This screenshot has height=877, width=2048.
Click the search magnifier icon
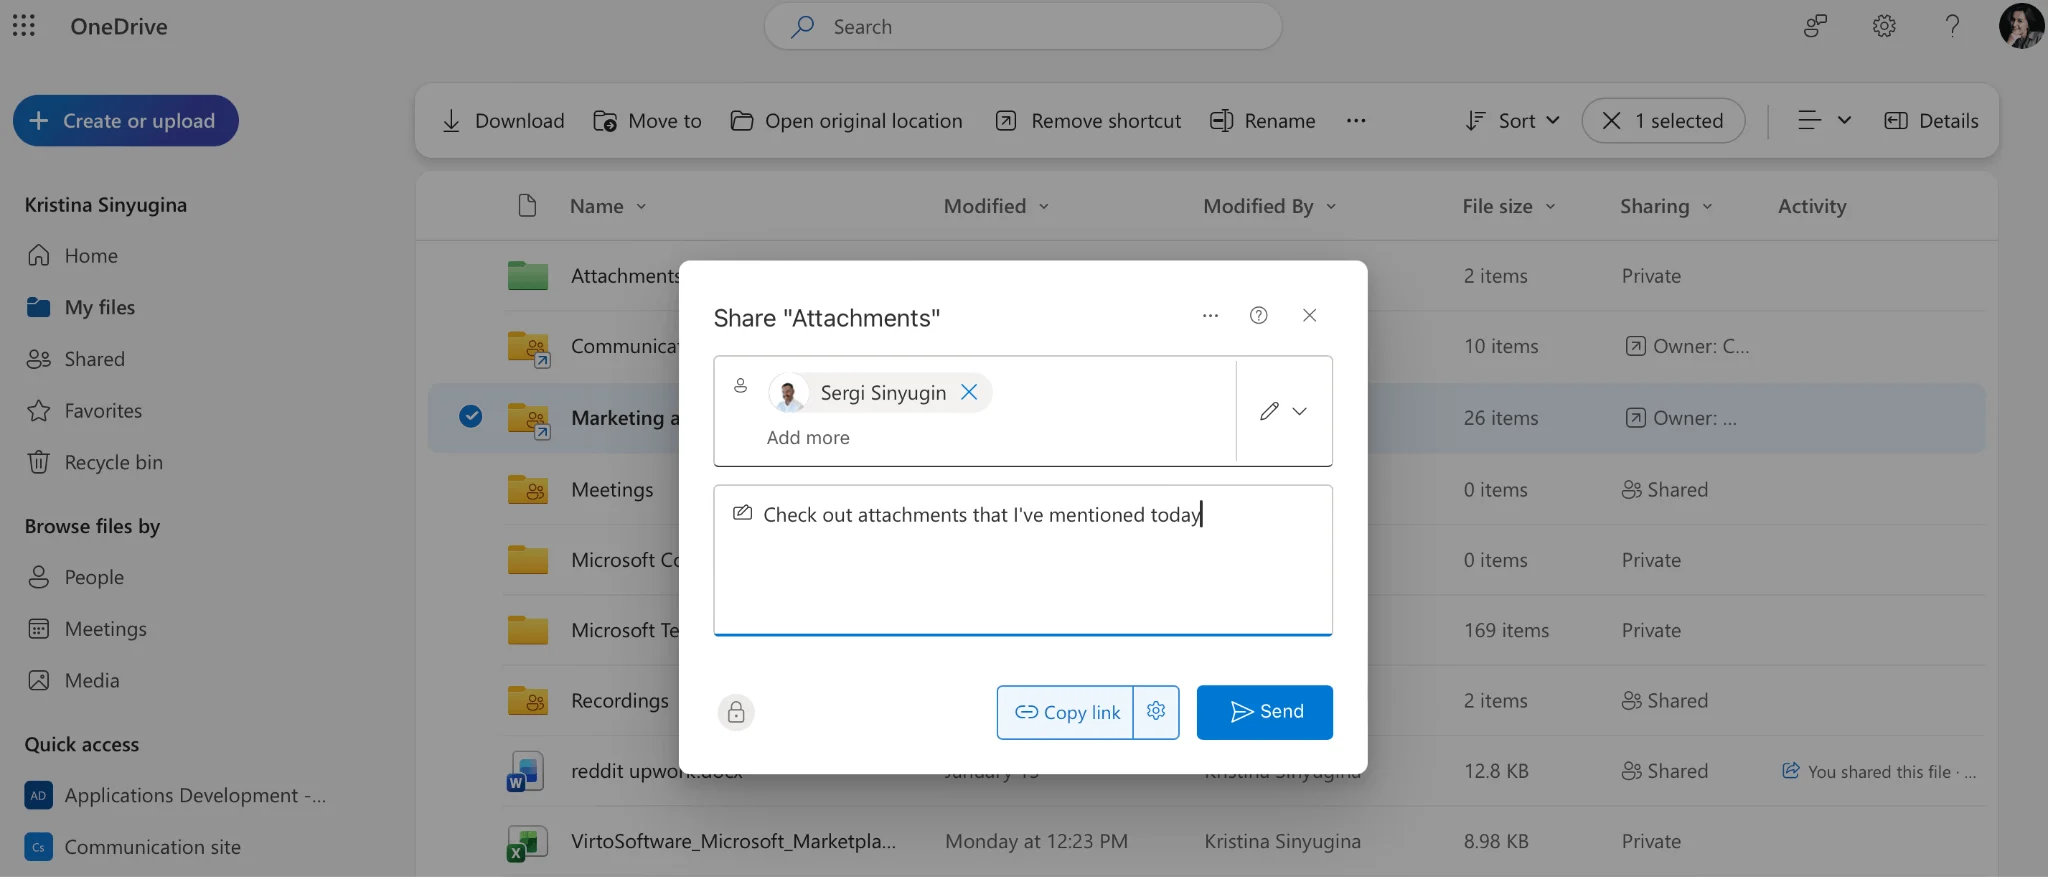point(802,27)
